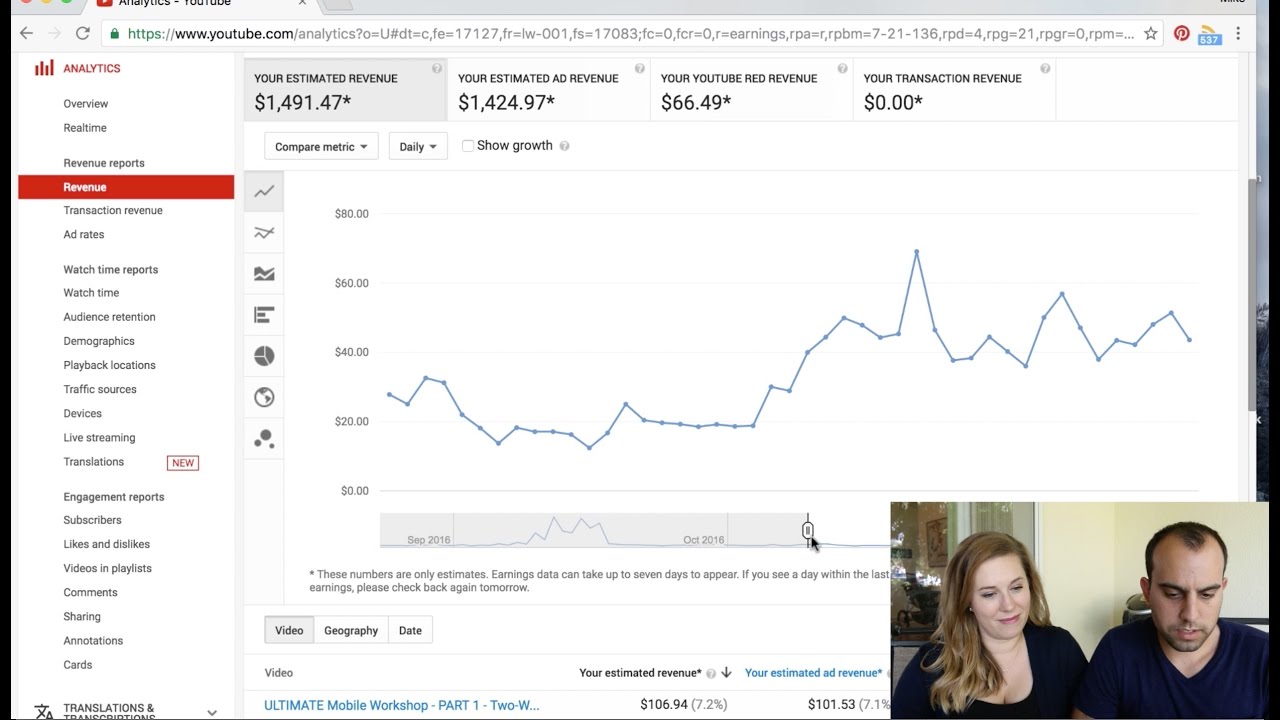Click the browser forward arrow
The image size is (1280, 720).
54,33
